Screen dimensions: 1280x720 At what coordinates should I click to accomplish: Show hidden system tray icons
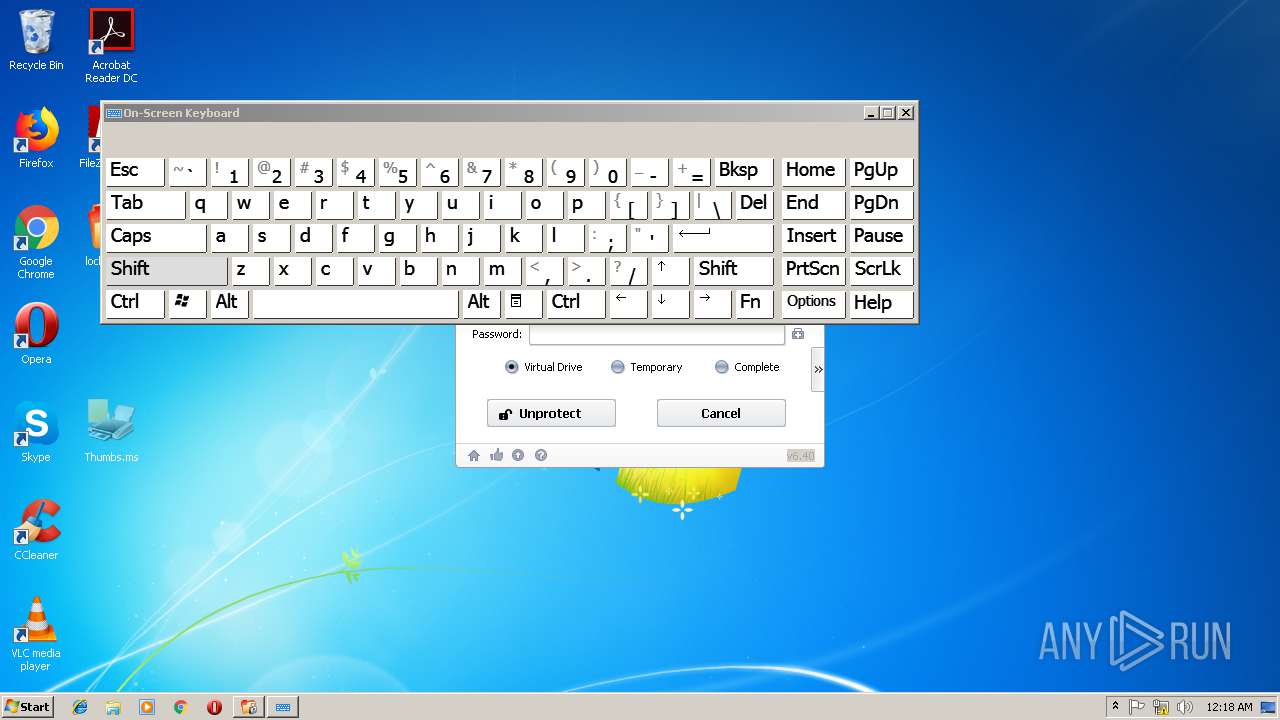click(1115, 707)
